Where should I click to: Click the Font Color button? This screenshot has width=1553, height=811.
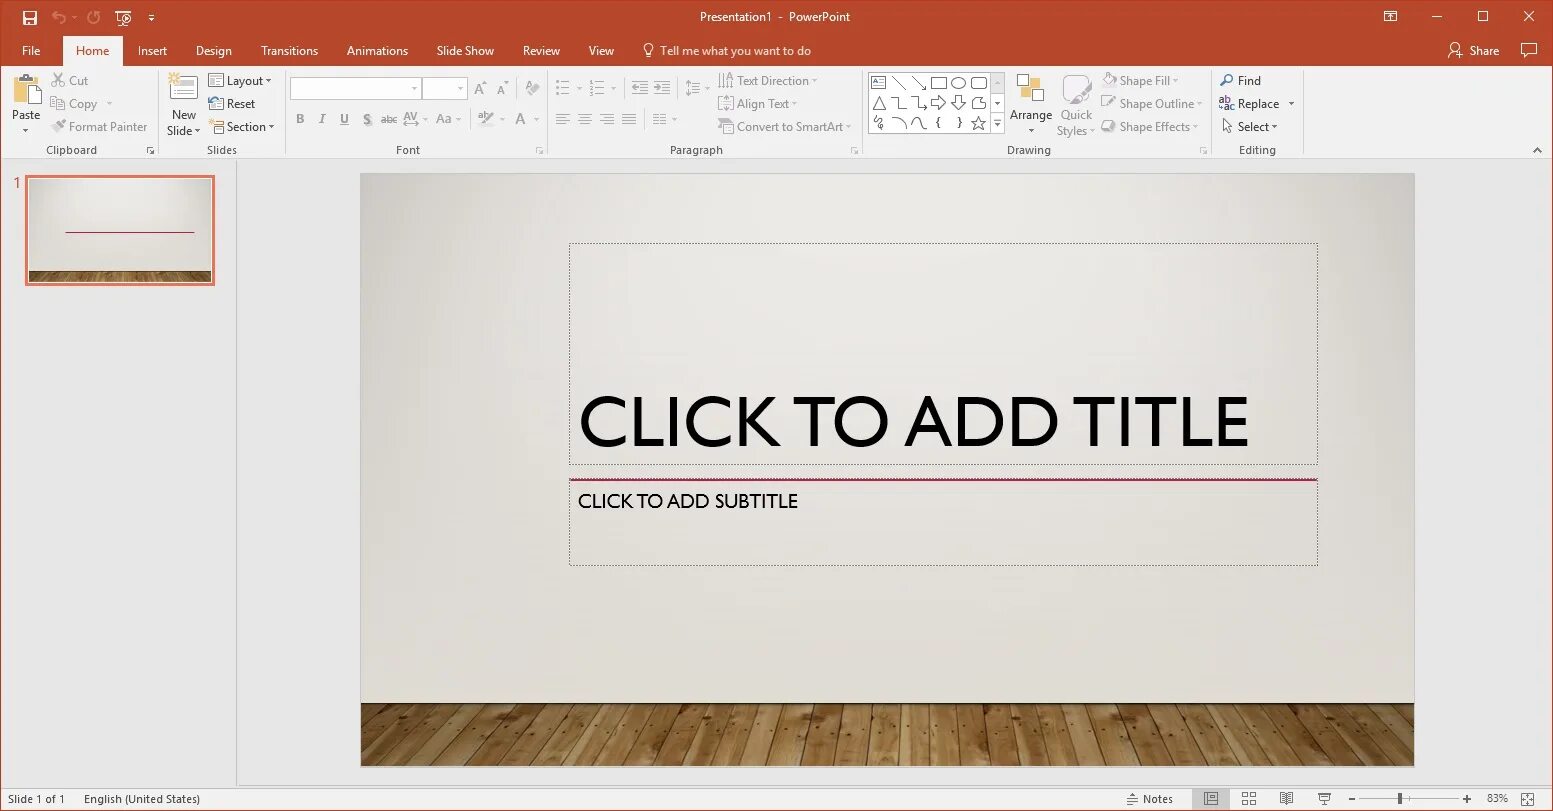(520, 119)
